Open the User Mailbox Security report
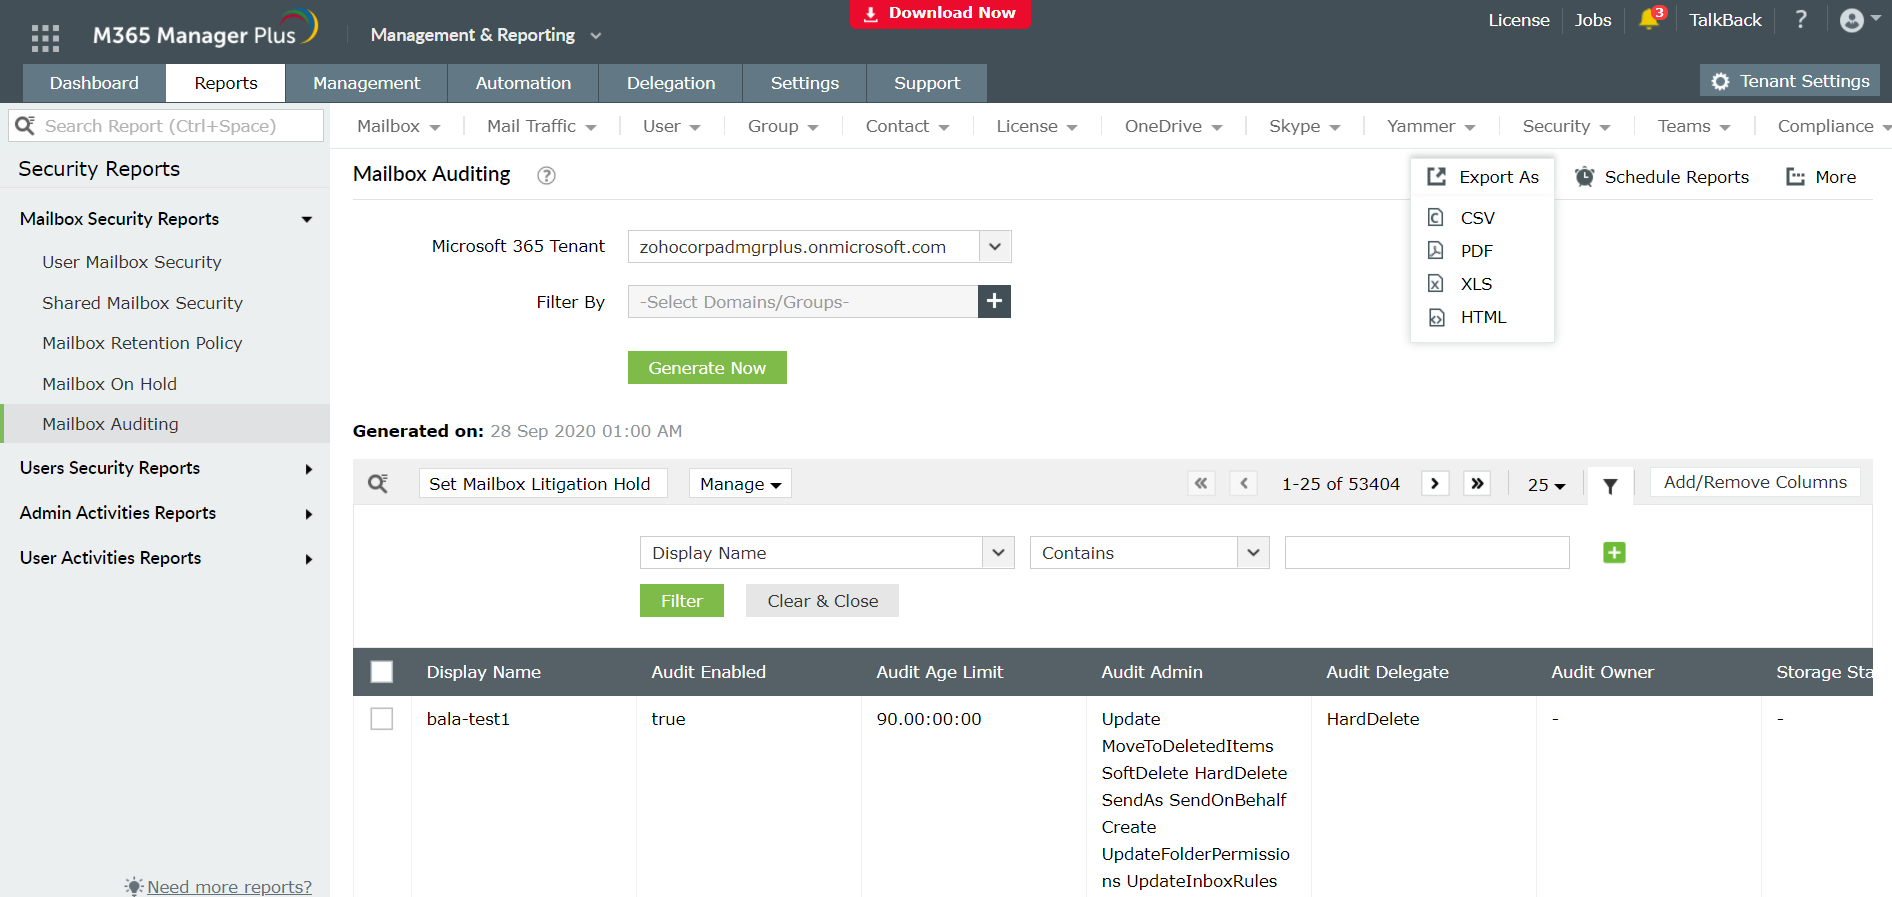Screen dimensions: 1892x897 coord(131,262)
